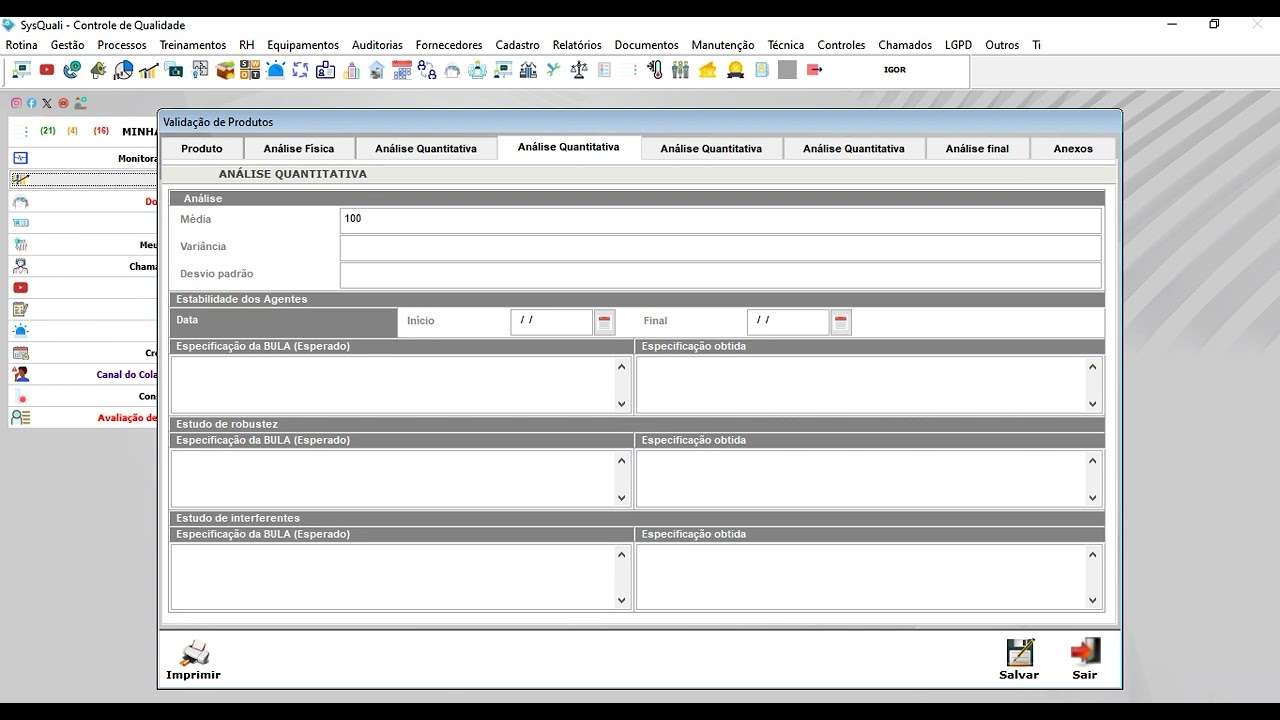This screenshot has height=720, width=1280.
Task: Open the Facebook icon in the sidebar
Action: [x=31, y=103]
